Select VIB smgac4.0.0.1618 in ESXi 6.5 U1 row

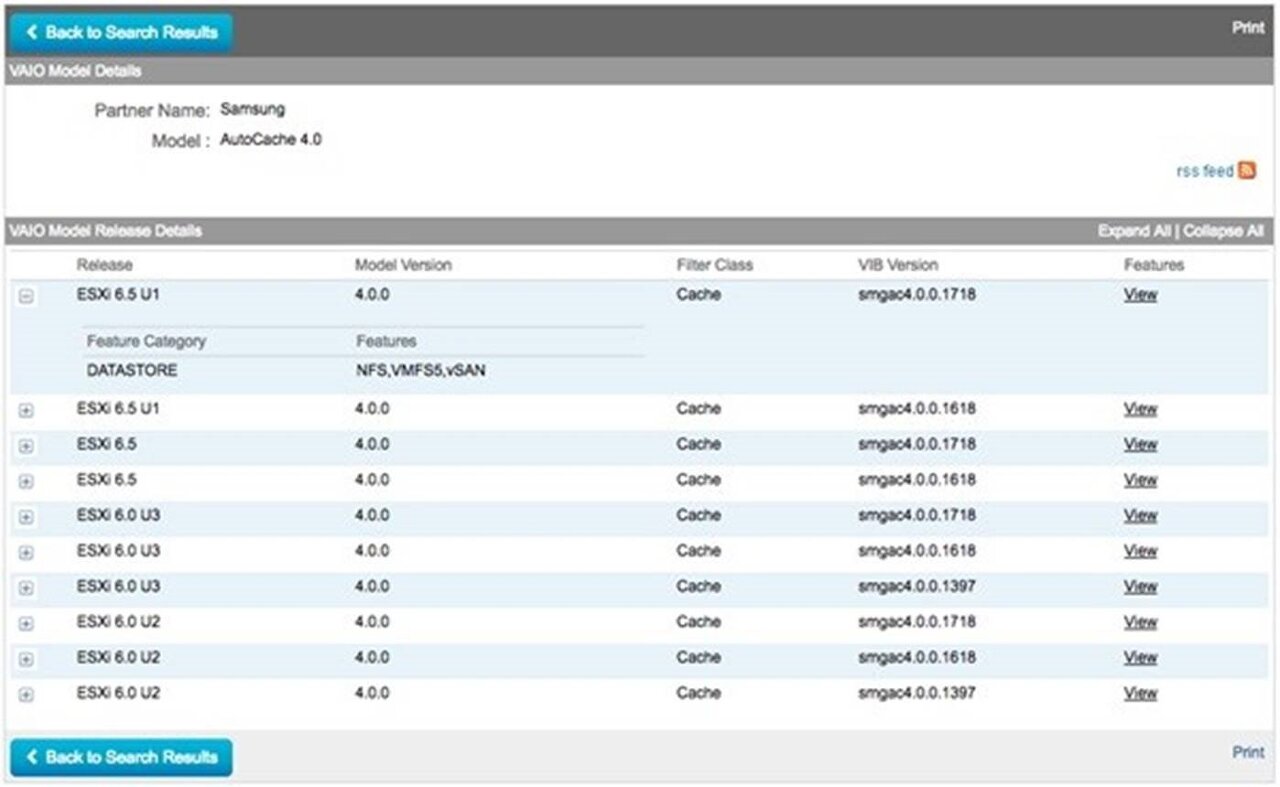point(917,409)
